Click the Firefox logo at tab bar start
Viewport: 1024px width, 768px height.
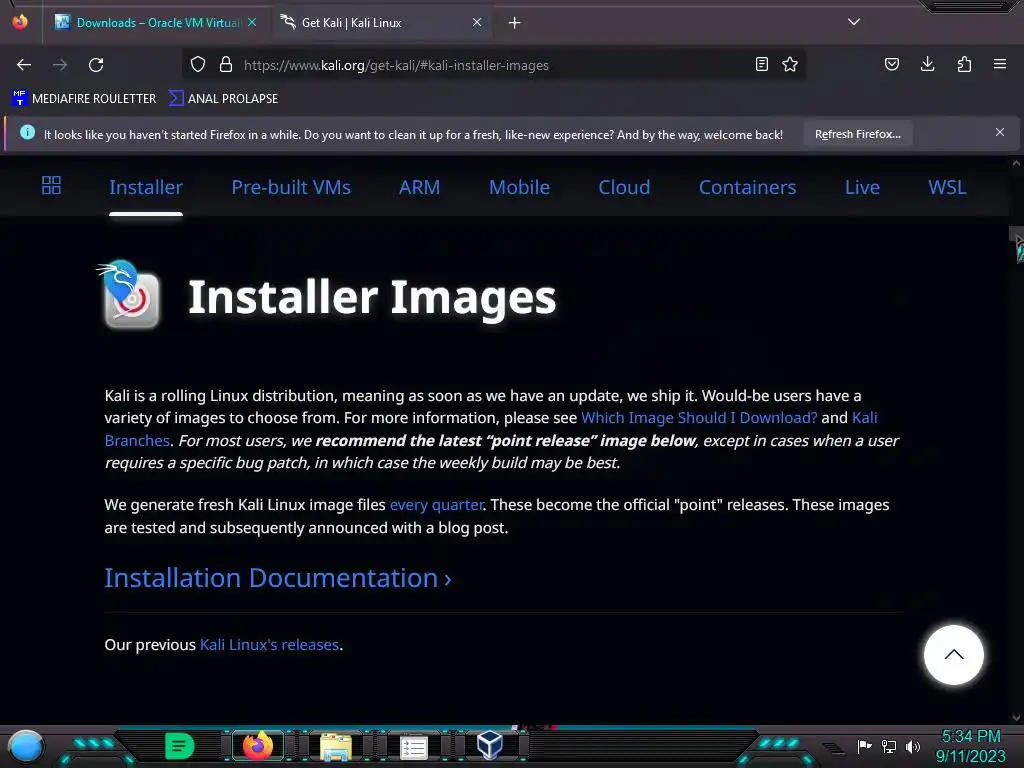click(20, 22)
